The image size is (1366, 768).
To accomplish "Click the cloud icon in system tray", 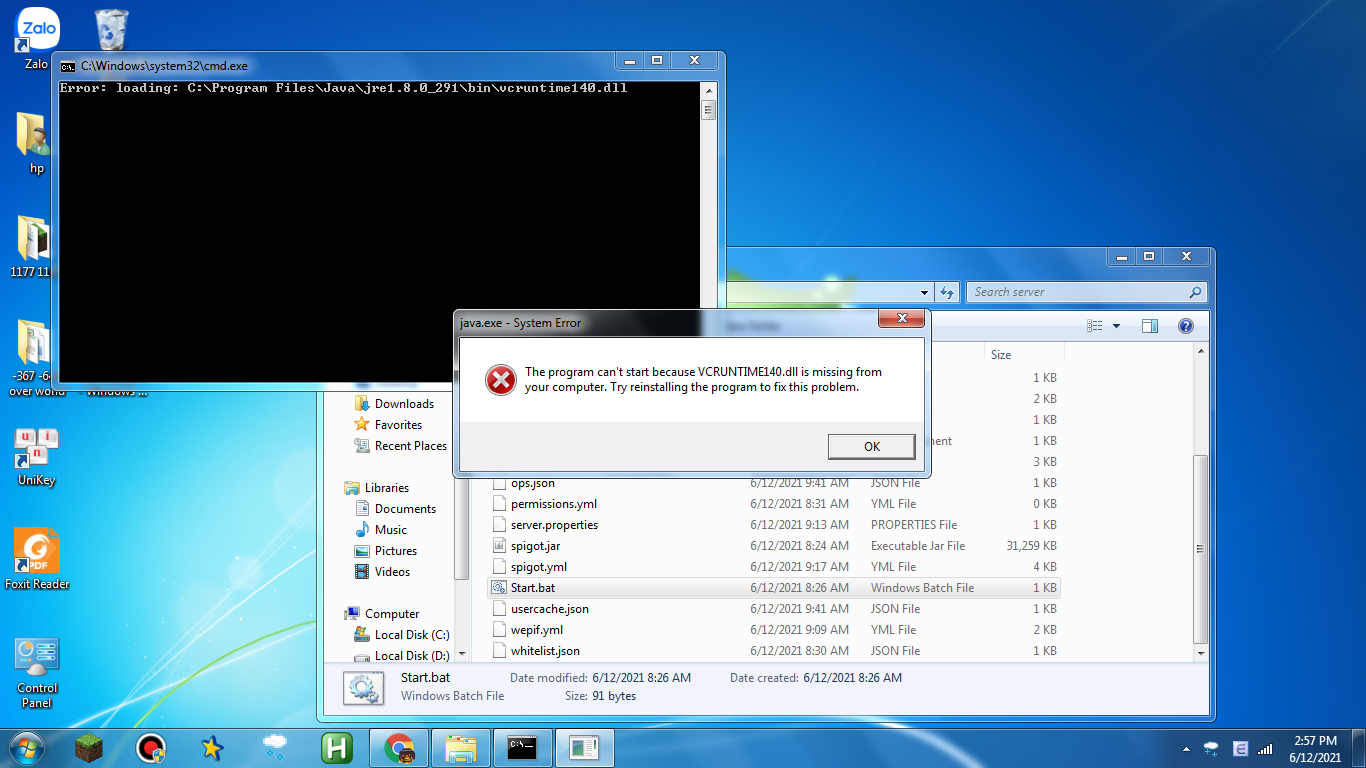I will pyautogui.click(x=1212, y=748).
